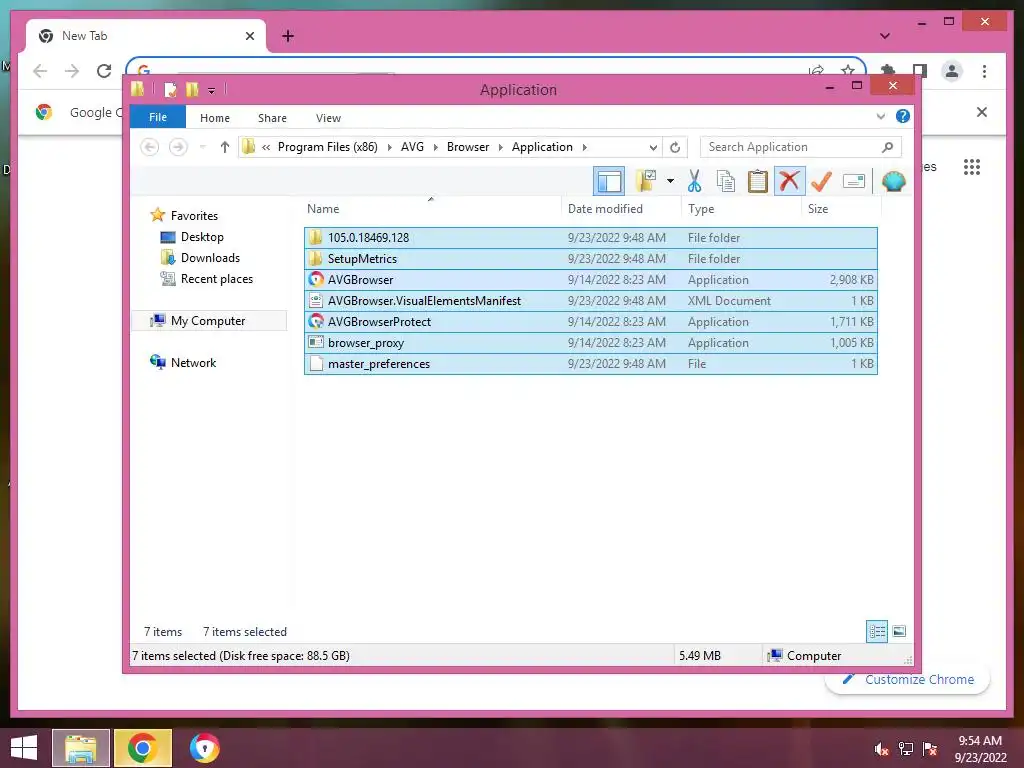This screenshot has width=1024, height=768.
Task: Open Customize Quick Access Toolbar dropdown
Action: (x=212, y=90)
